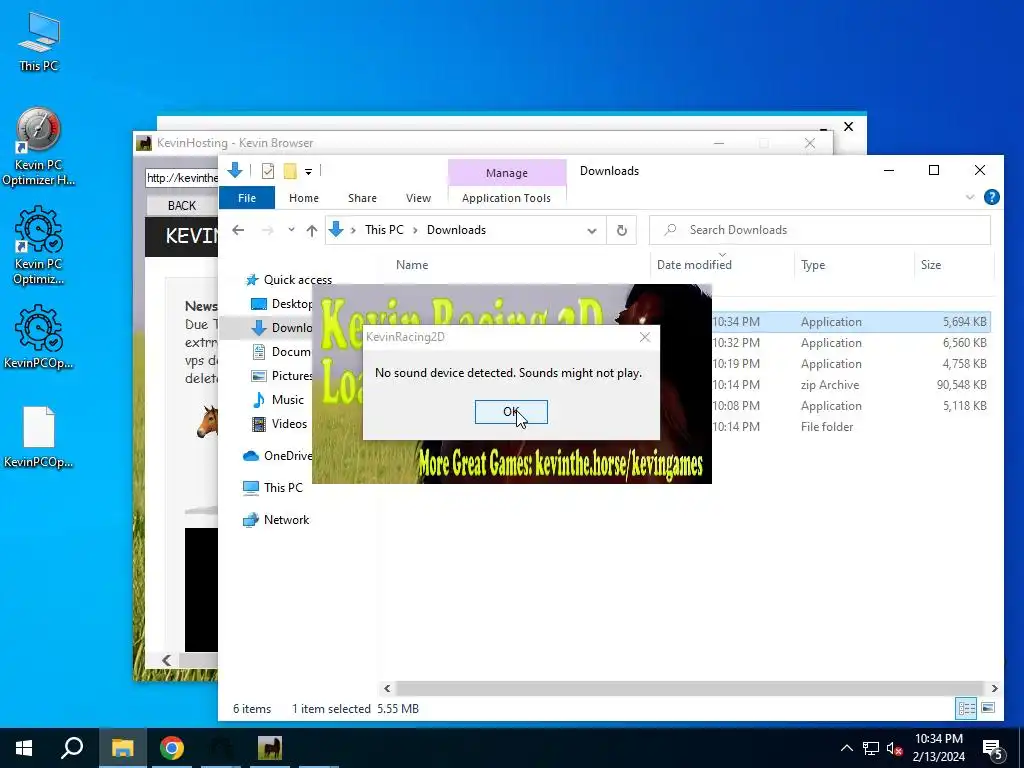Viewport: 1024px width, 768px height.
Task: Click This PC in the address breadcrumb
Action: pyautogui.click(x=384, y=230)
